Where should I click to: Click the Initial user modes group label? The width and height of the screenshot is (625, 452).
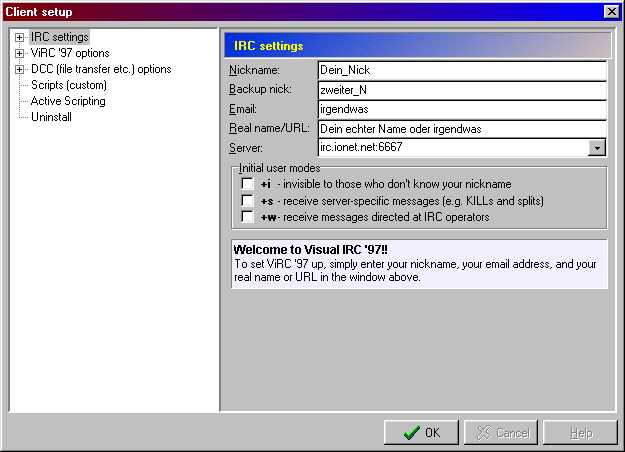(279, 168)
